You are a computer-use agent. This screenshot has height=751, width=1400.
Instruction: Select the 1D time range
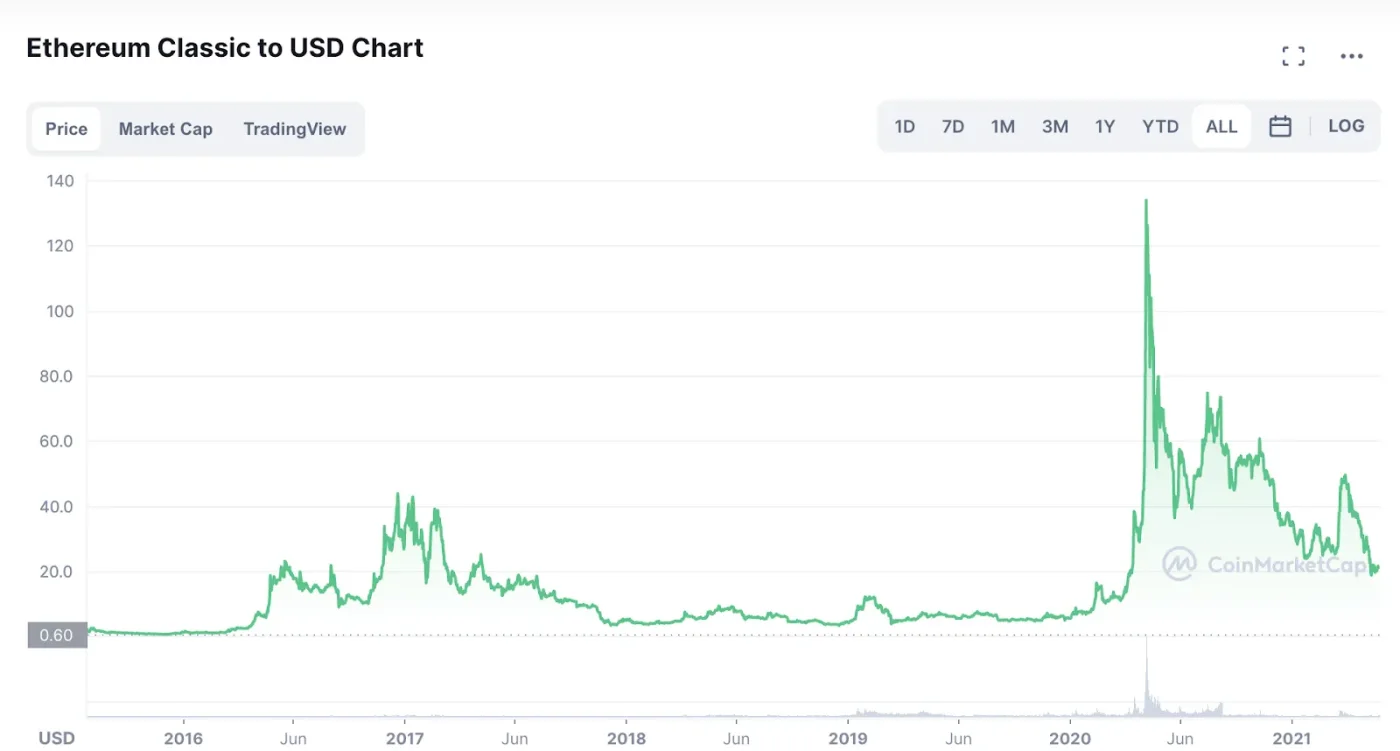tap(904, 126)
